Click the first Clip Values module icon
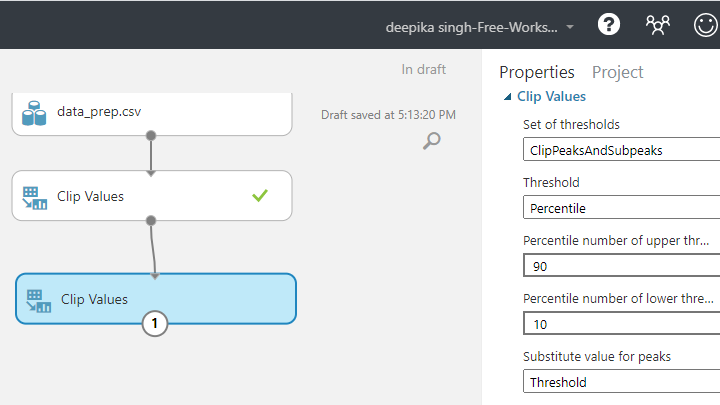Viewport: 720px width, 405px height. tap(34, 198)
